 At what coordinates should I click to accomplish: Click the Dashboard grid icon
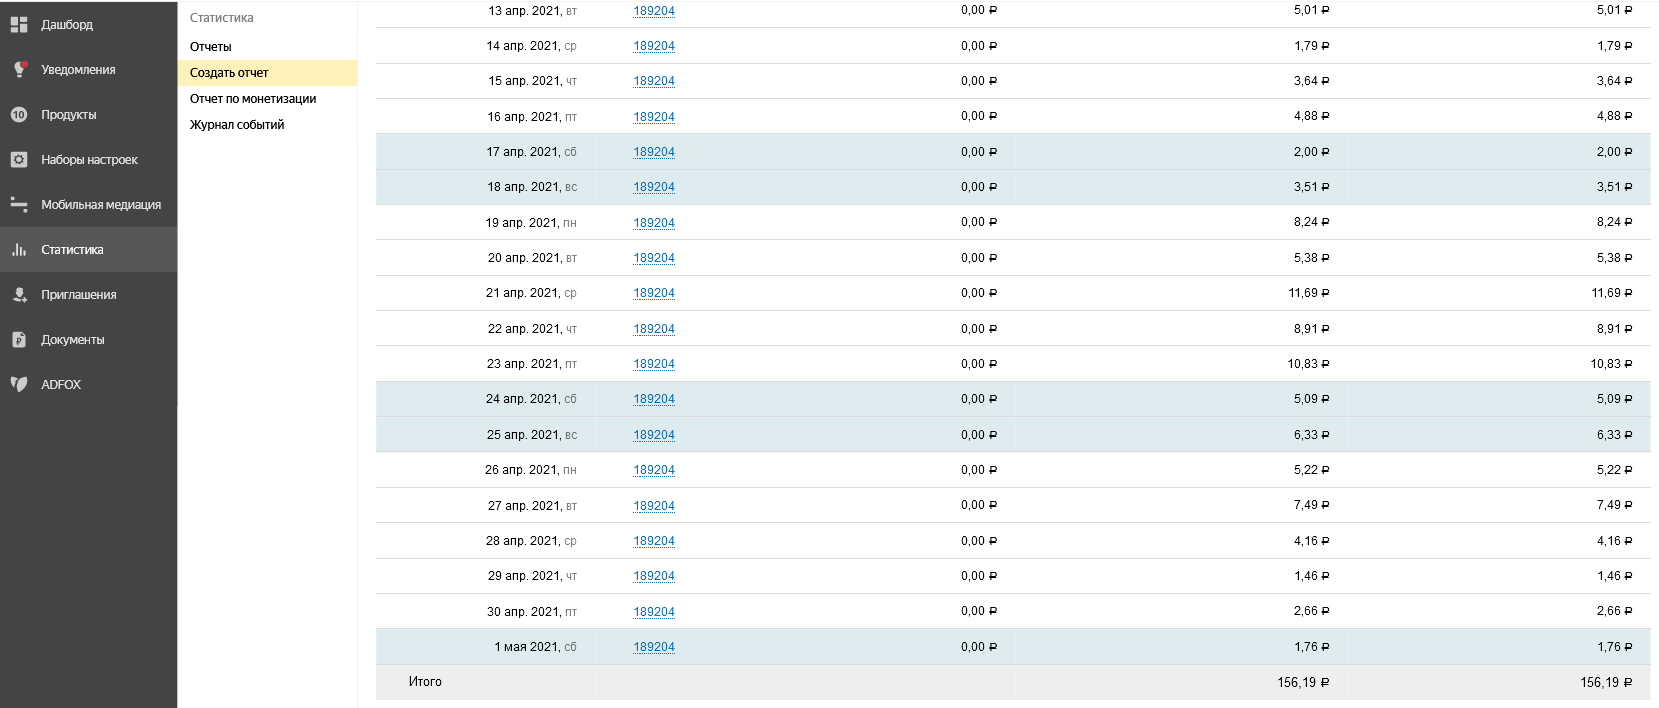click(x=19, y=24)
